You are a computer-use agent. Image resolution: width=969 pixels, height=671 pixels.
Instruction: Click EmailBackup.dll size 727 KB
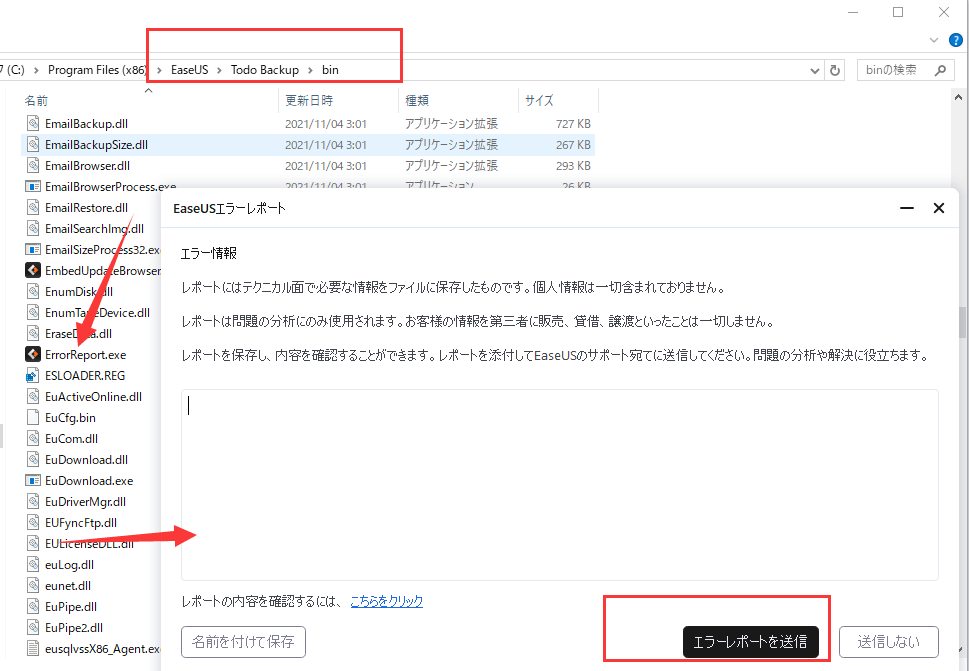click(x=573, y=124)
